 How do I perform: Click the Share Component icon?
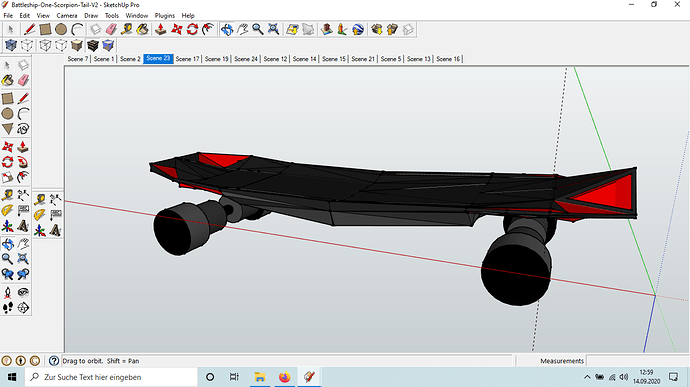coord(408,29)
